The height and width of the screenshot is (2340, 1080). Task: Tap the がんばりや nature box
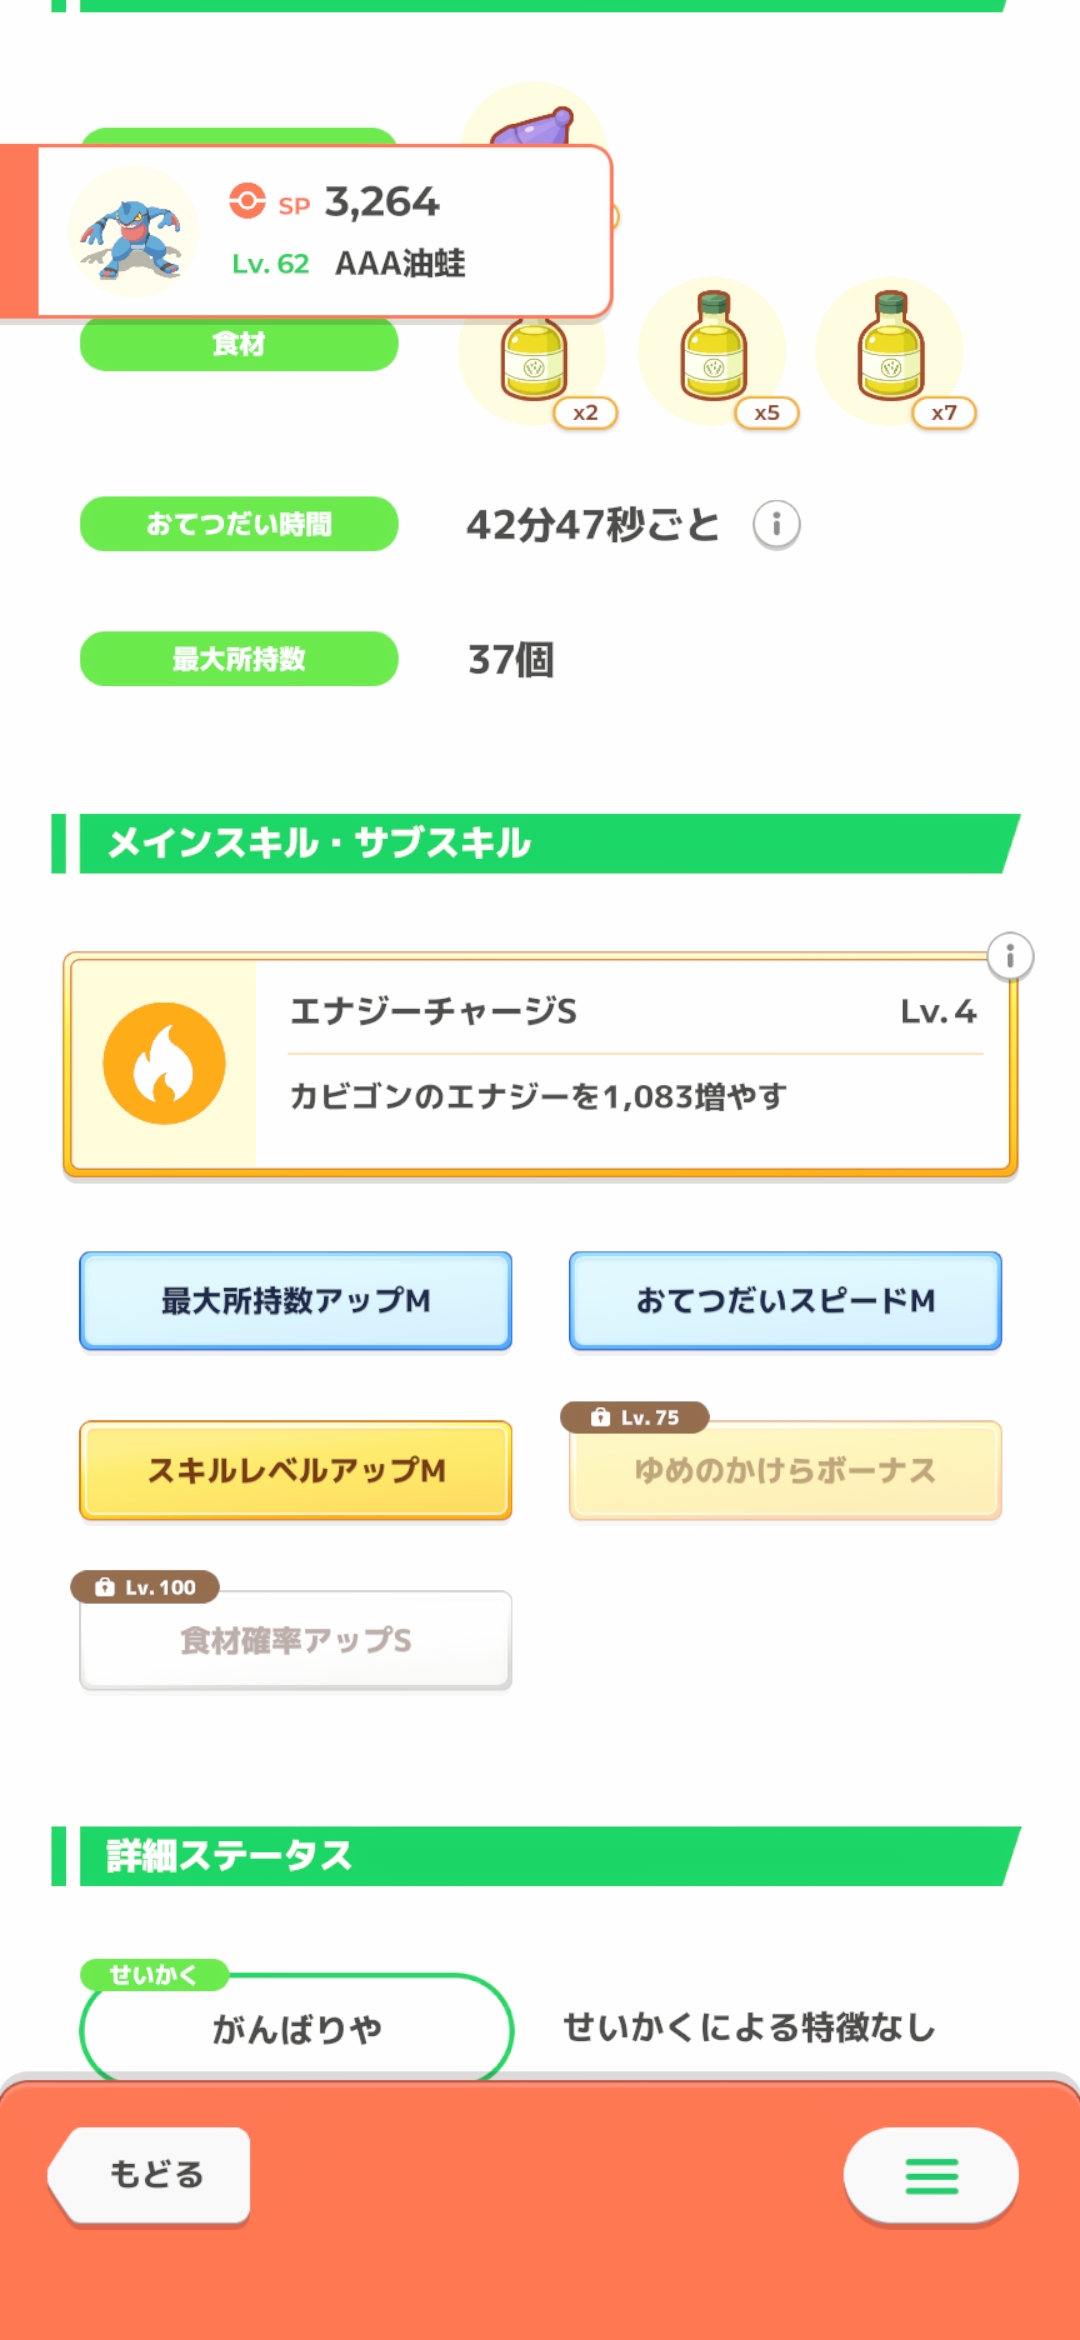coord(296,2028)
